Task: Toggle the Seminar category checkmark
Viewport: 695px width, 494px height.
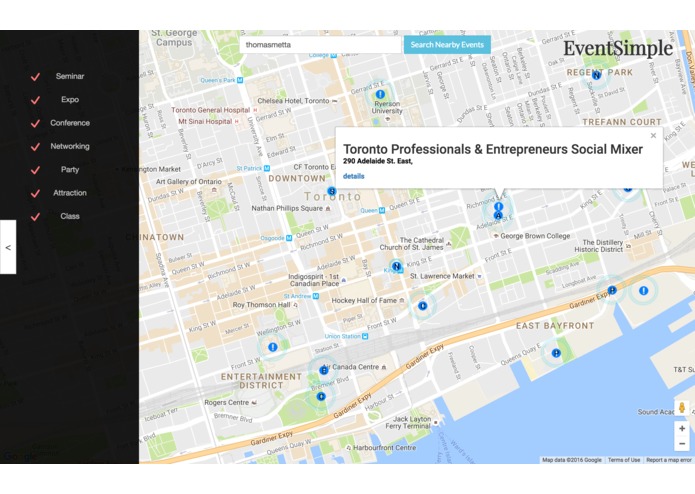Action: pyautogui.click(x=35, y=77)
